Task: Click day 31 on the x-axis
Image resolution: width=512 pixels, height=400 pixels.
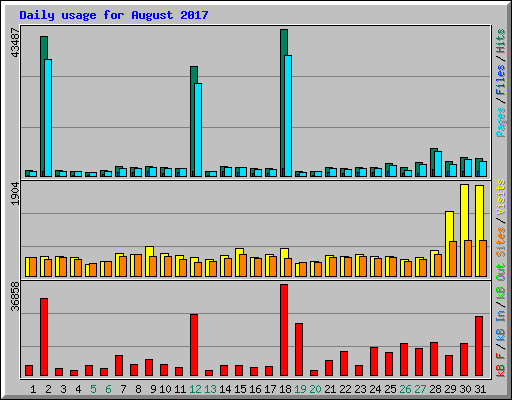Action: pos(480,389)
